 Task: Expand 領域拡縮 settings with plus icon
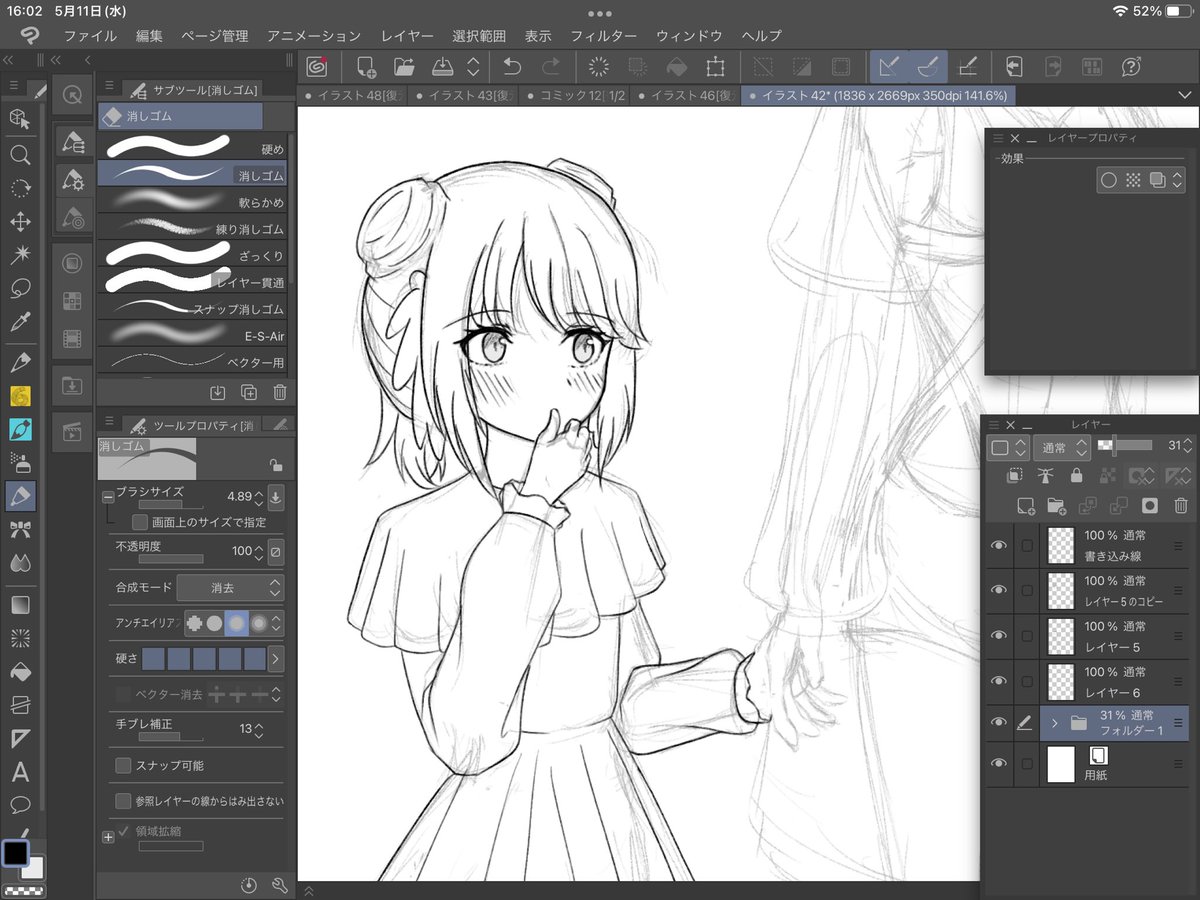[108, 837]
